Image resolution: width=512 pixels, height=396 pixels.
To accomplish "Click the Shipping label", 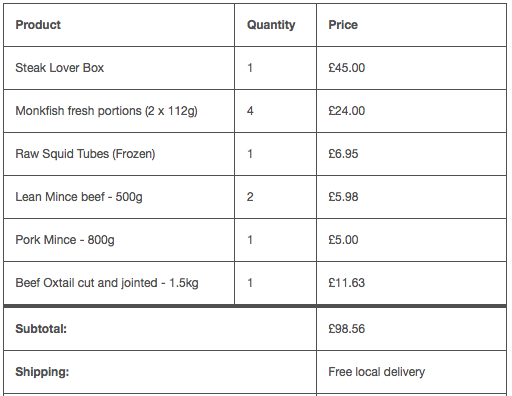I will 42,372.
